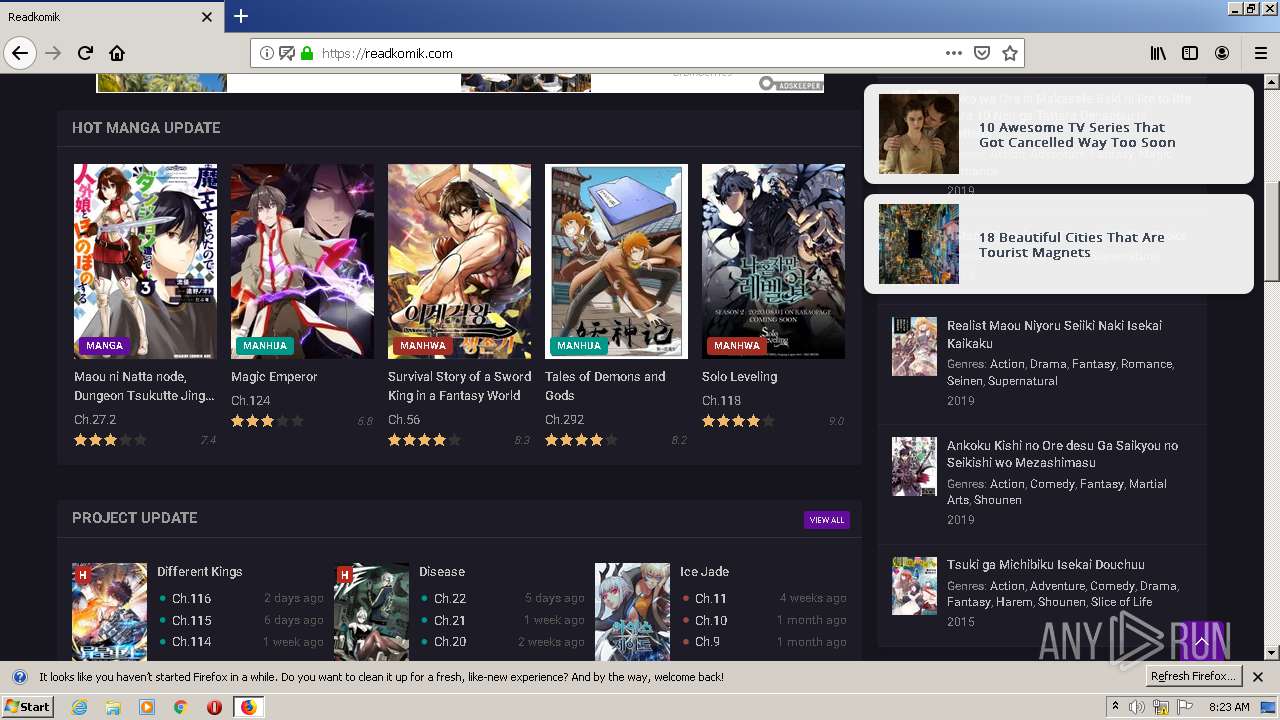Open Different Kings Ch.116
Viewport: 1280px width, 720px height.
click(191, 599)
